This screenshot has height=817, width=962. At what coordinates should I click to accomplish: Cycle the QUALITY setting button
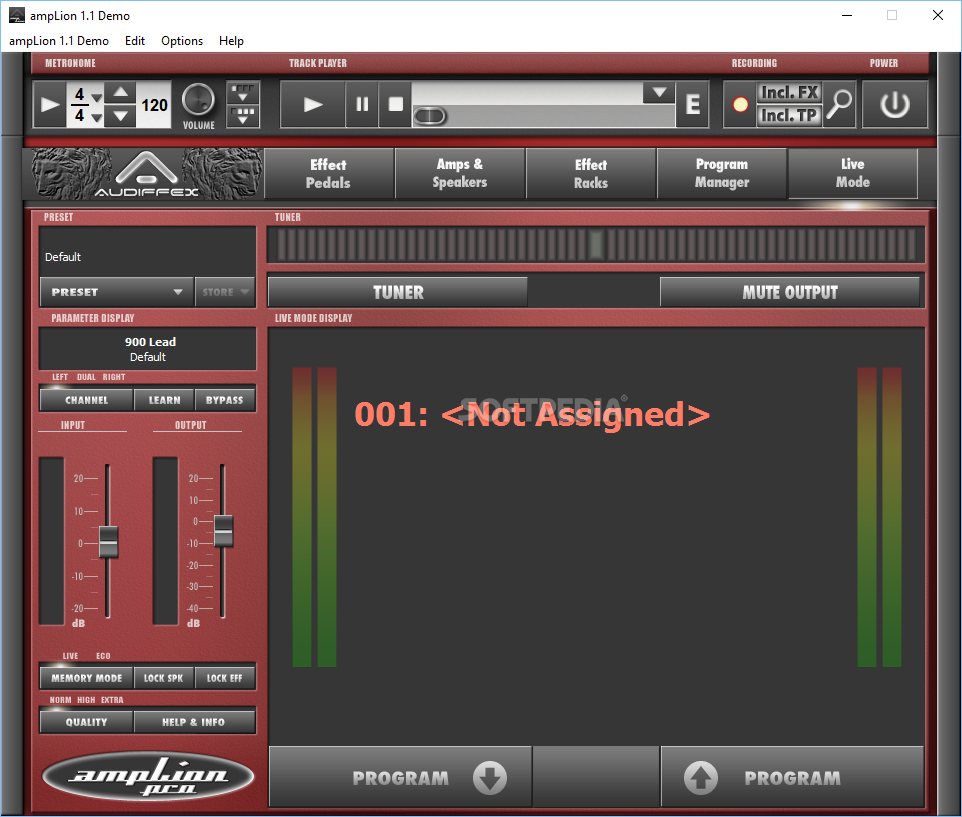coord(87,722)
